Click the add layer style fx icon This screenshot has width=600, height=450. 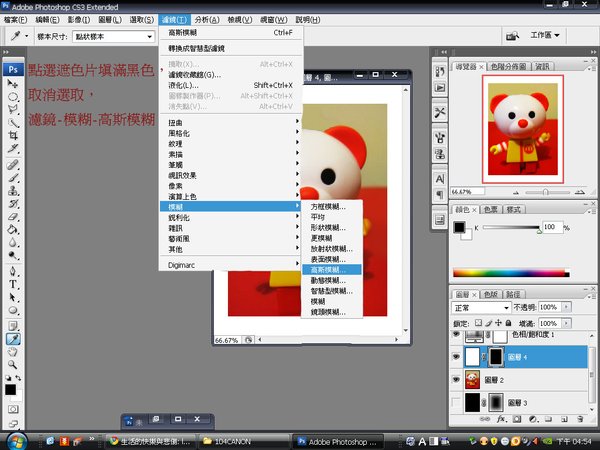tap(501, 419)
